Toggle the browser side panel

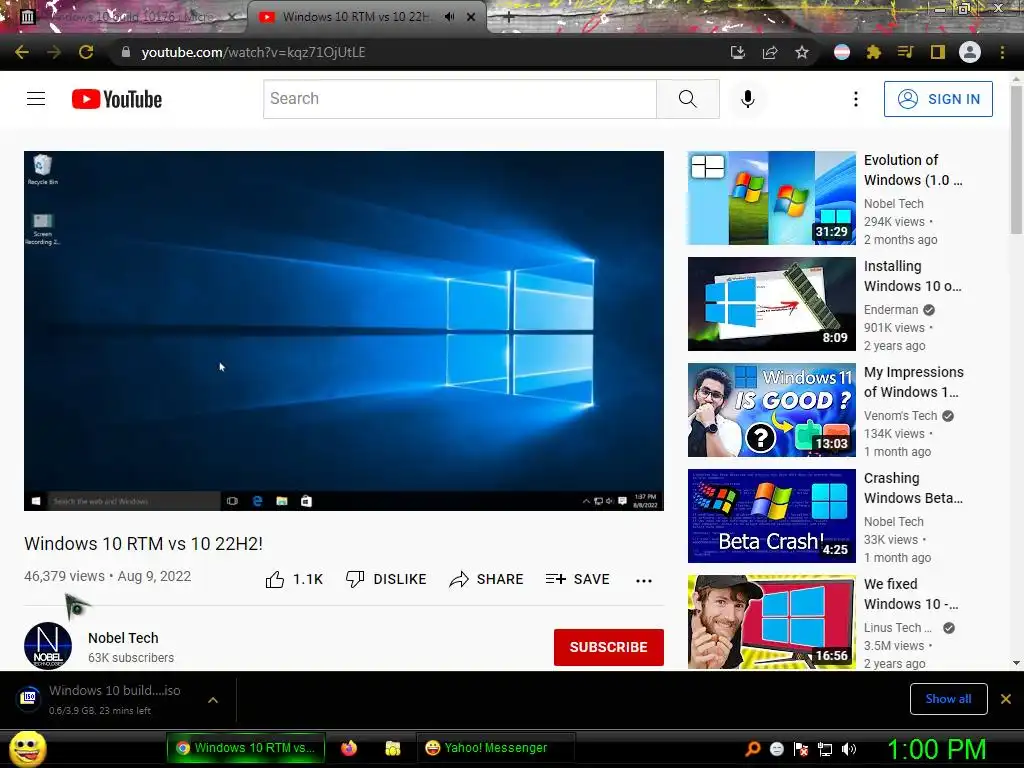937,52
